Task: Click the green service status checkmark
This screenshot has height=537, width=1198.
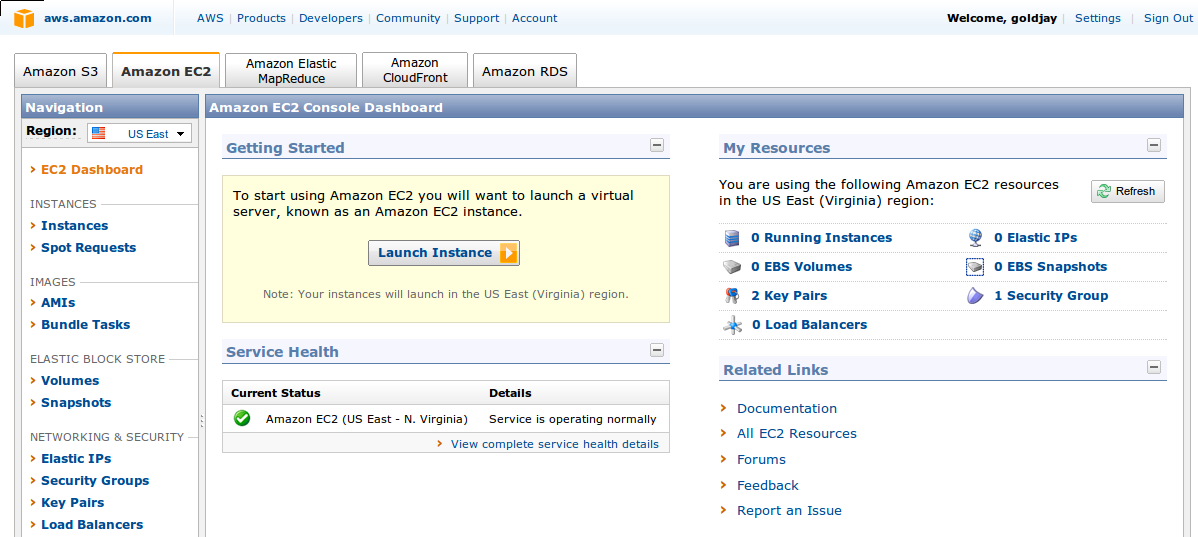Action: pos(242,419)
